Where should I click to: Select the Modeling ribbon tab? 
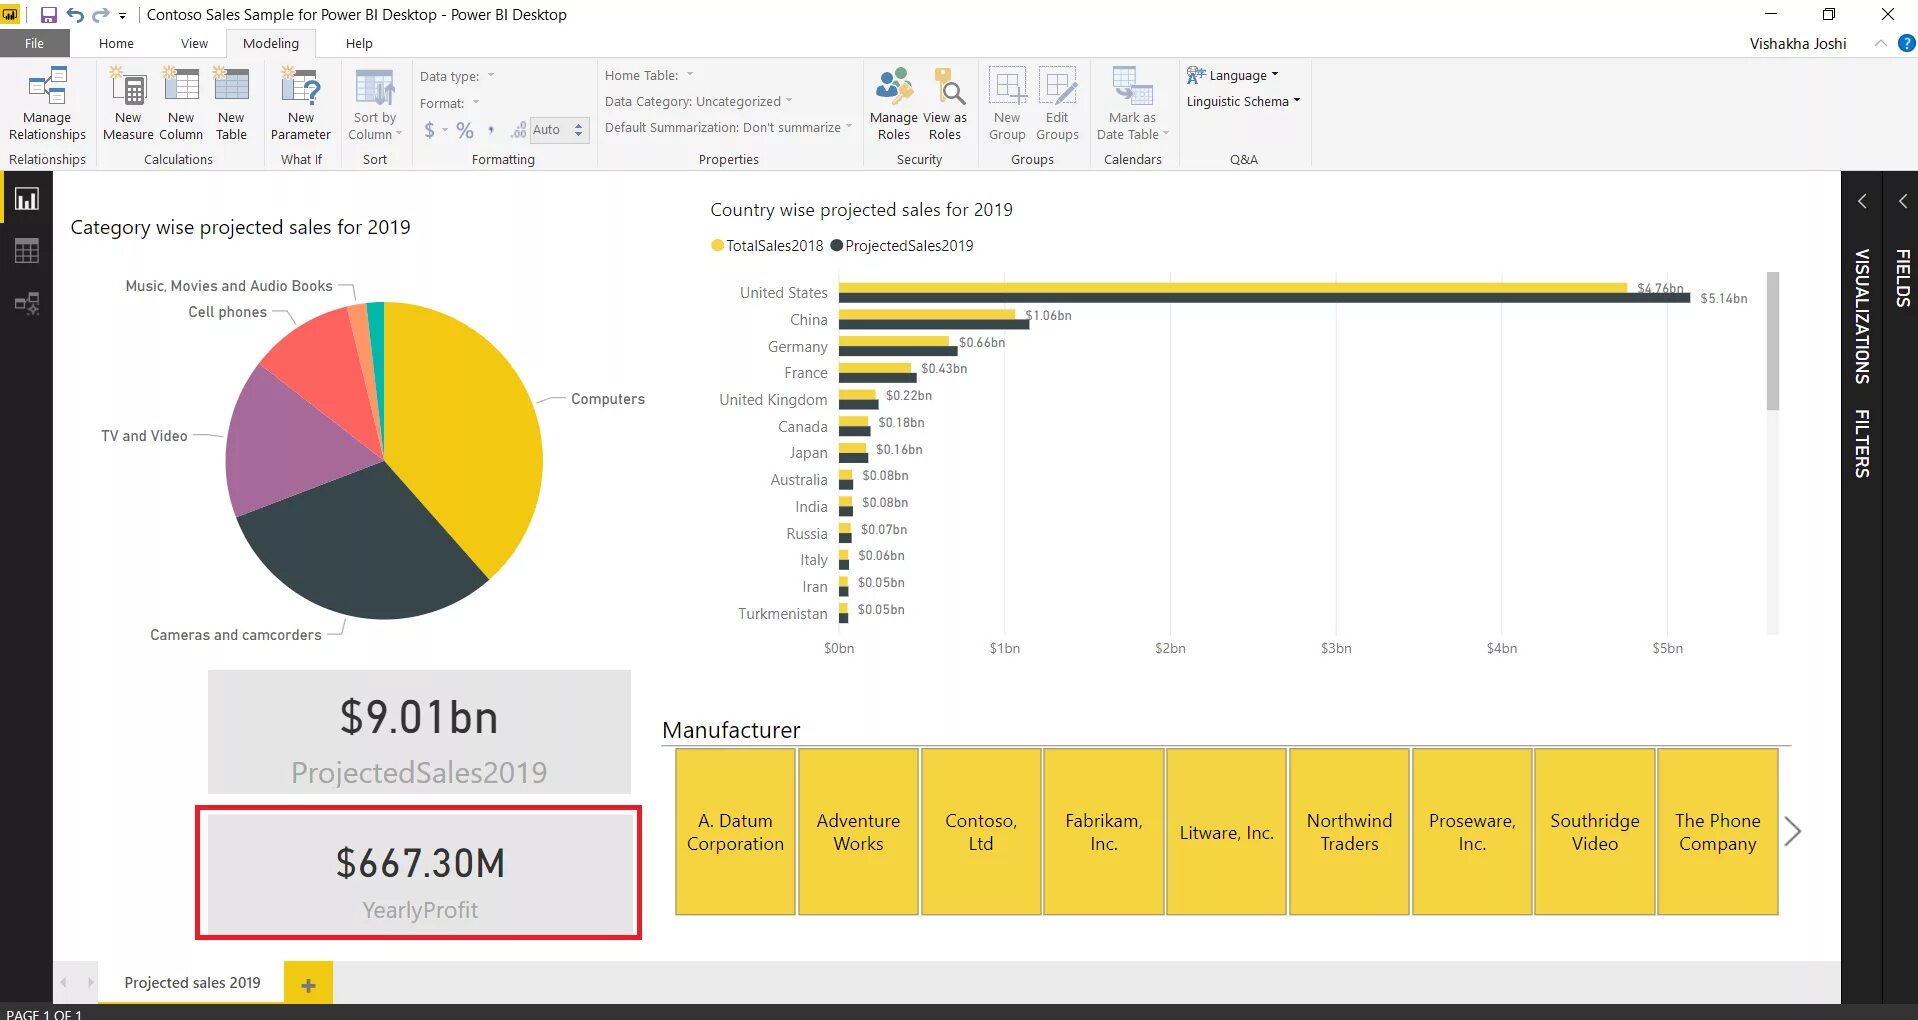tap(270, 43)
